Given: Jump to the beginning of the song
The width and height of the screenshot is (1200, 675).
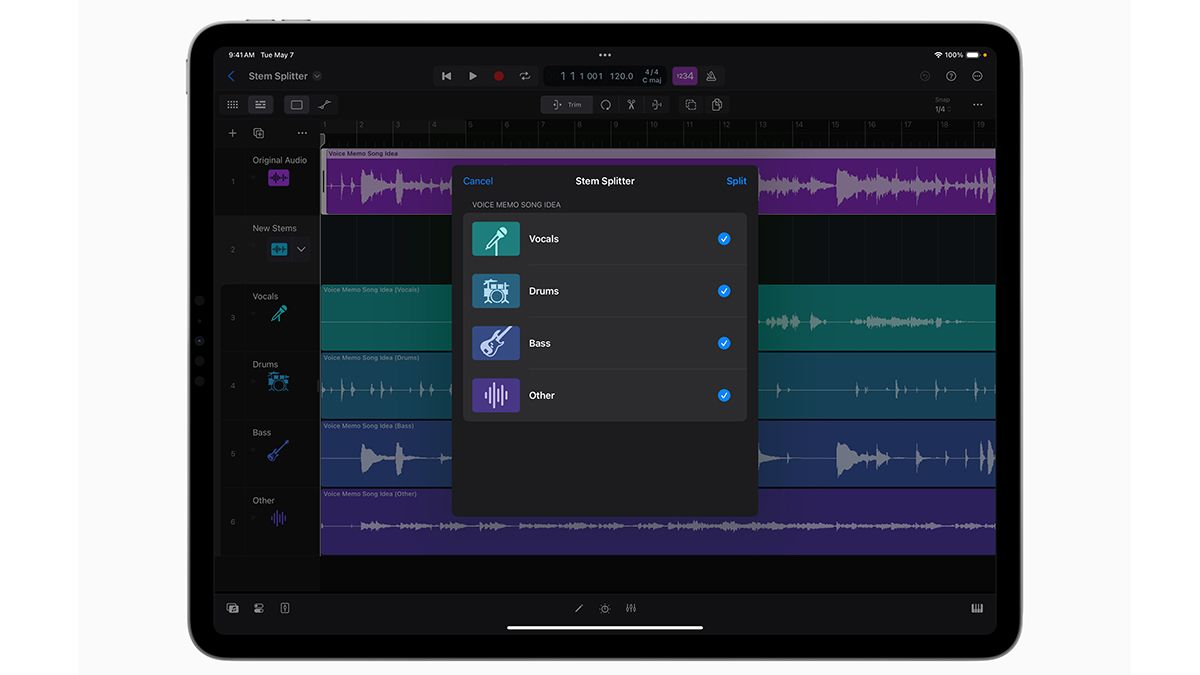Looking at the screenshot, I should (446, 76).
